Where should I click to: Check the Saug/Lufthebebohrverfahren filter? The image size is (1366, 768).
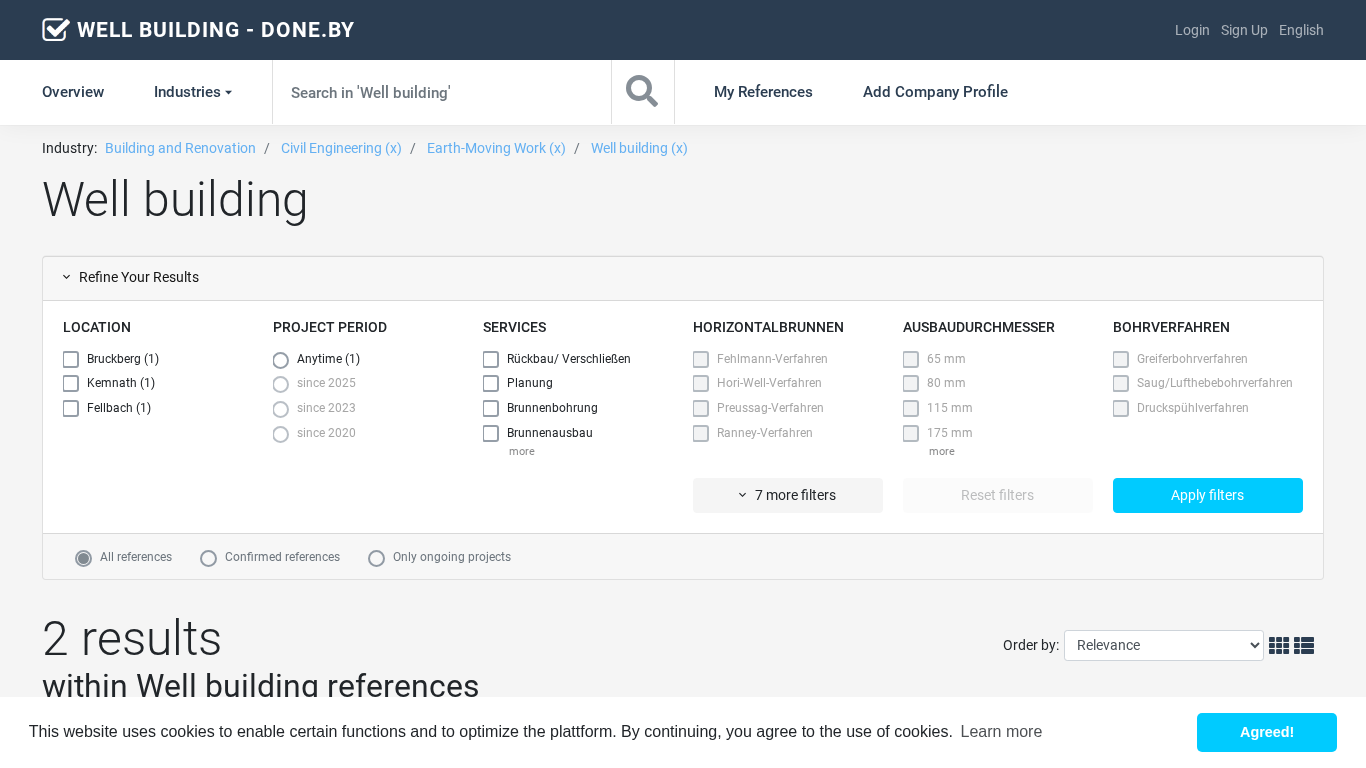[x=1121, y=384]
